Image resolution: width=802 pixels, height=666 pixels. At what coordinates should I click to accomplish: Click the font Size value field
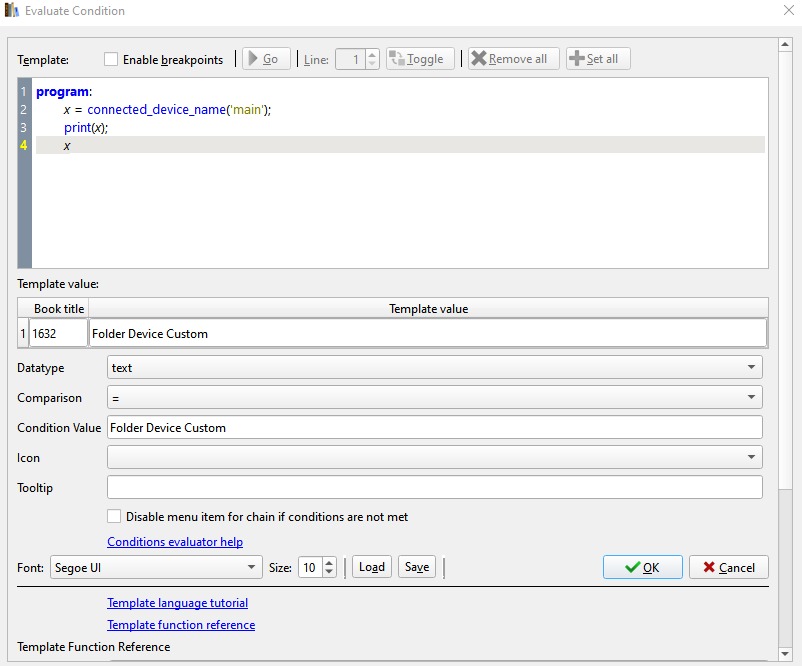(310, 567)
